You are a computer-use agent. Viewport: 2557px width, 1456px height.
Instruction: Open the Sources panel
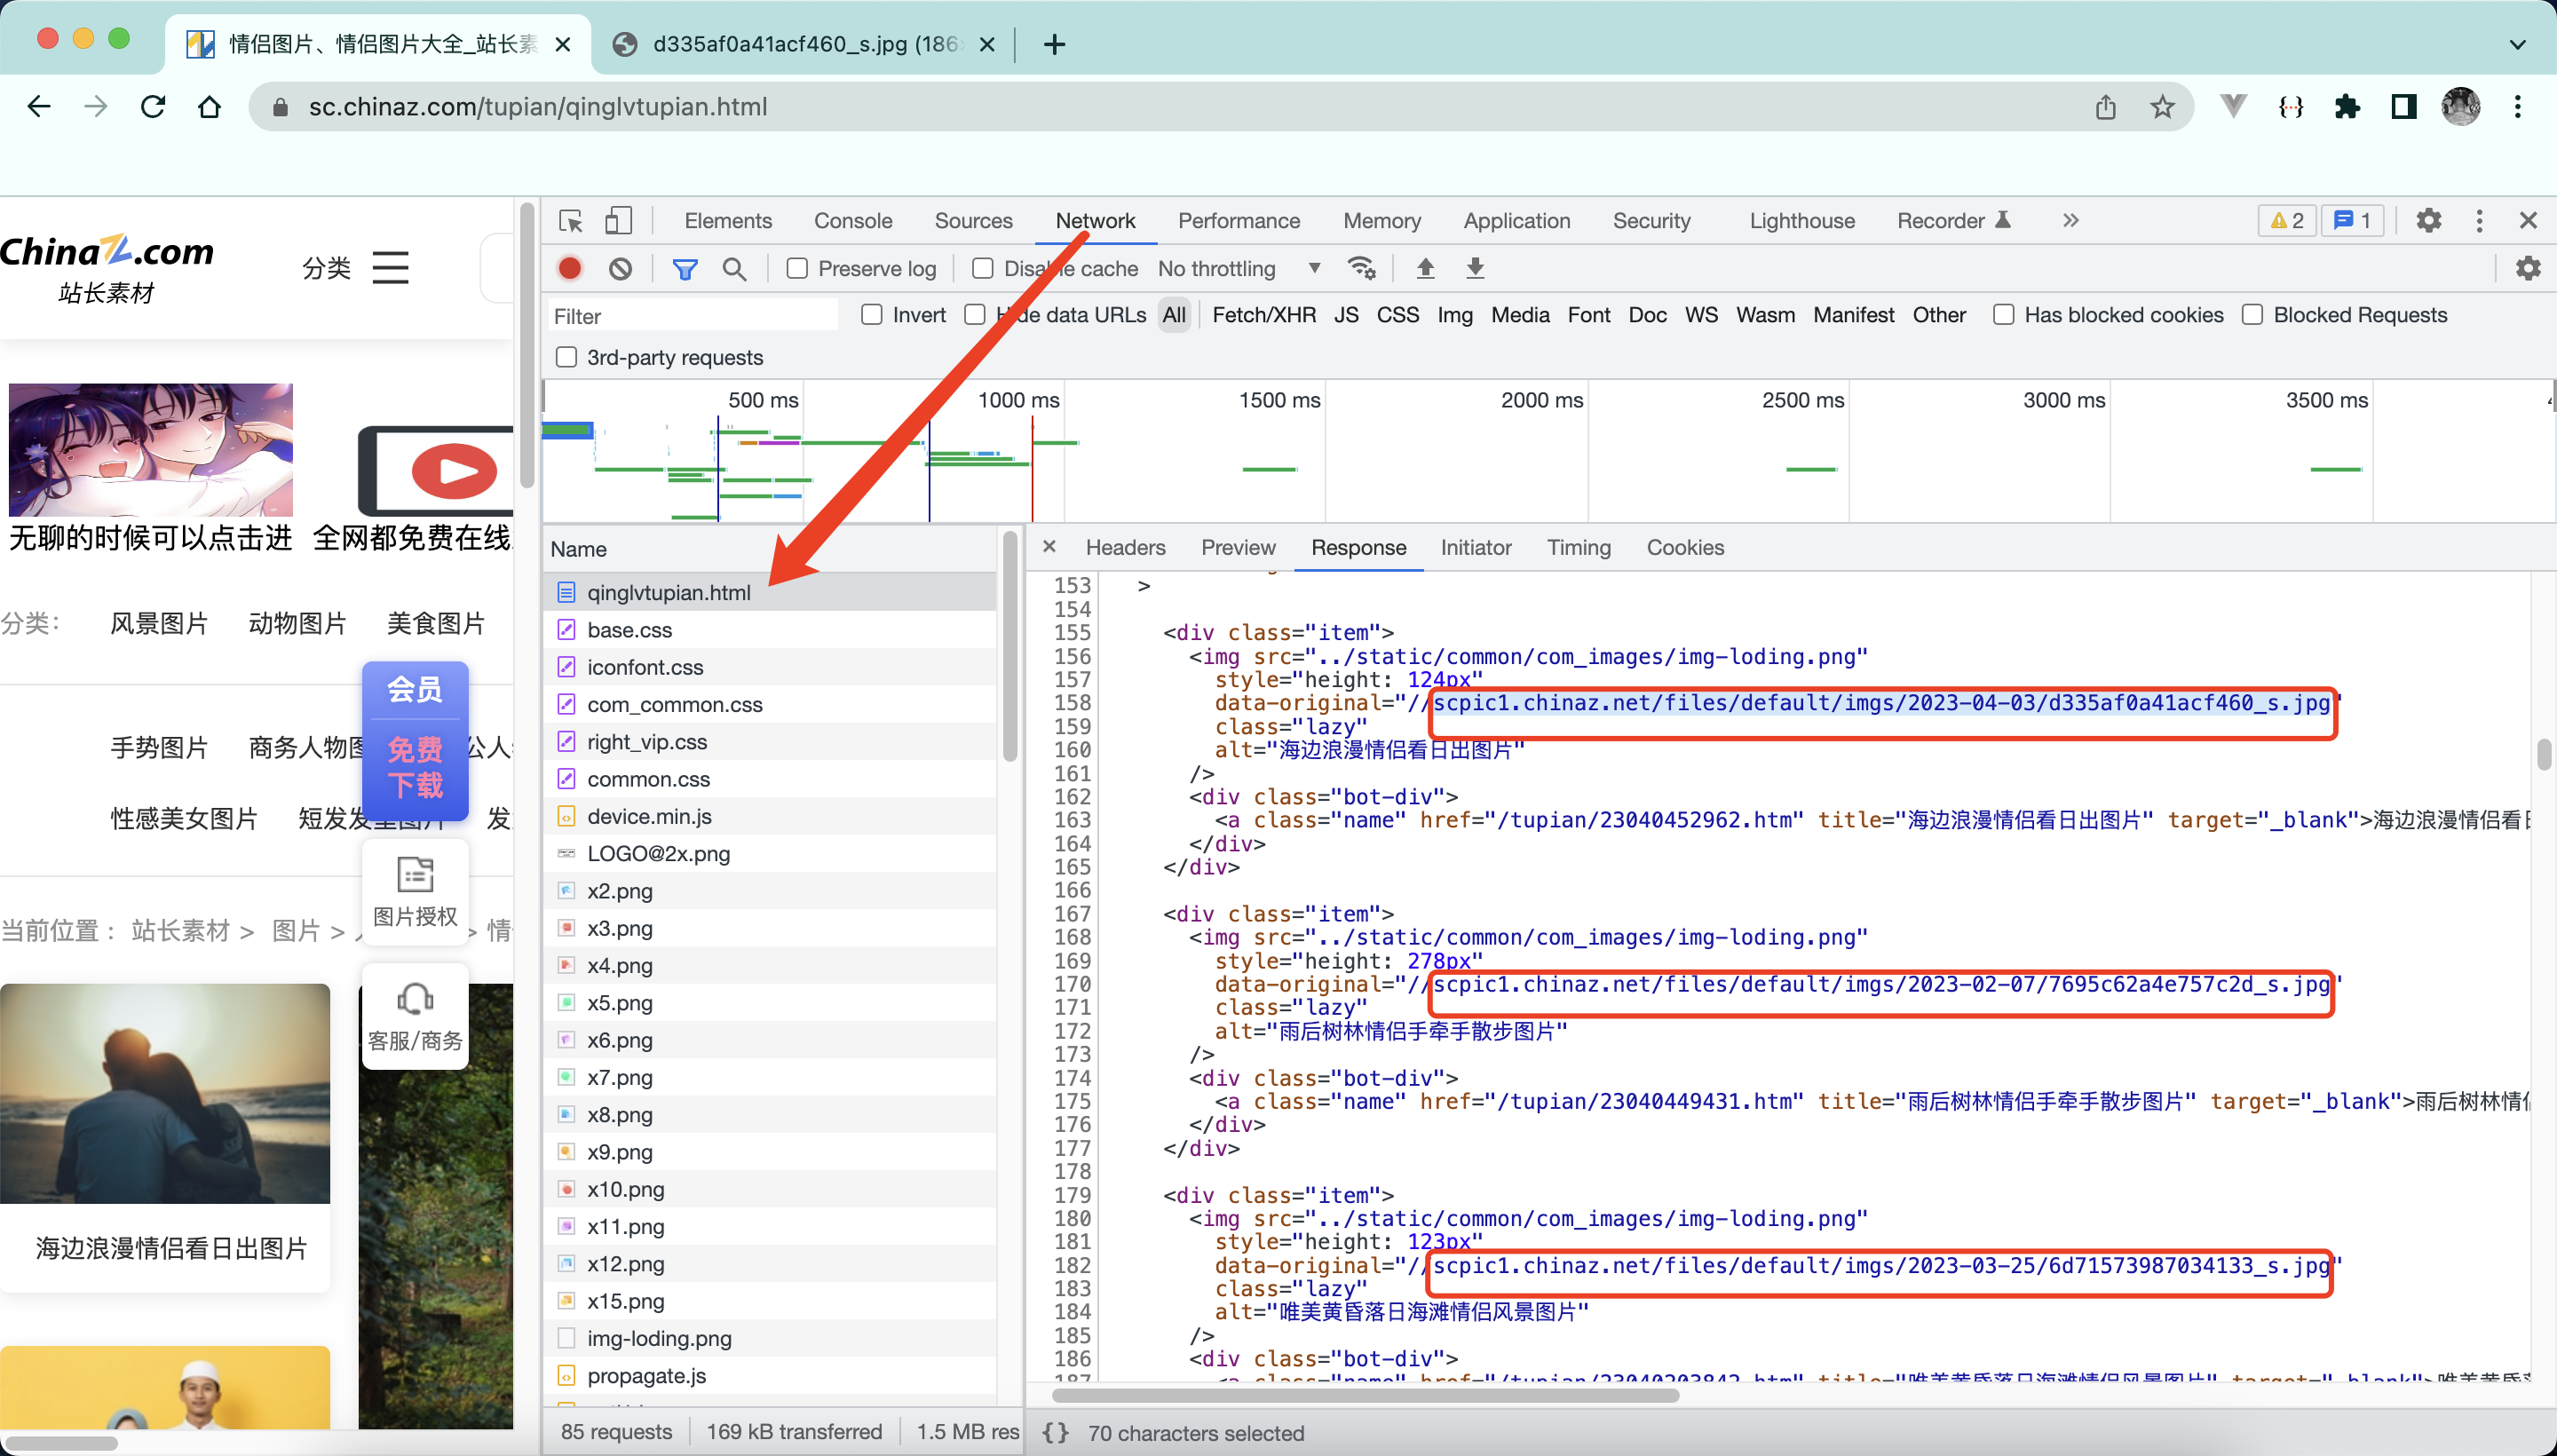pyautogui.click(x=973, y=221)
